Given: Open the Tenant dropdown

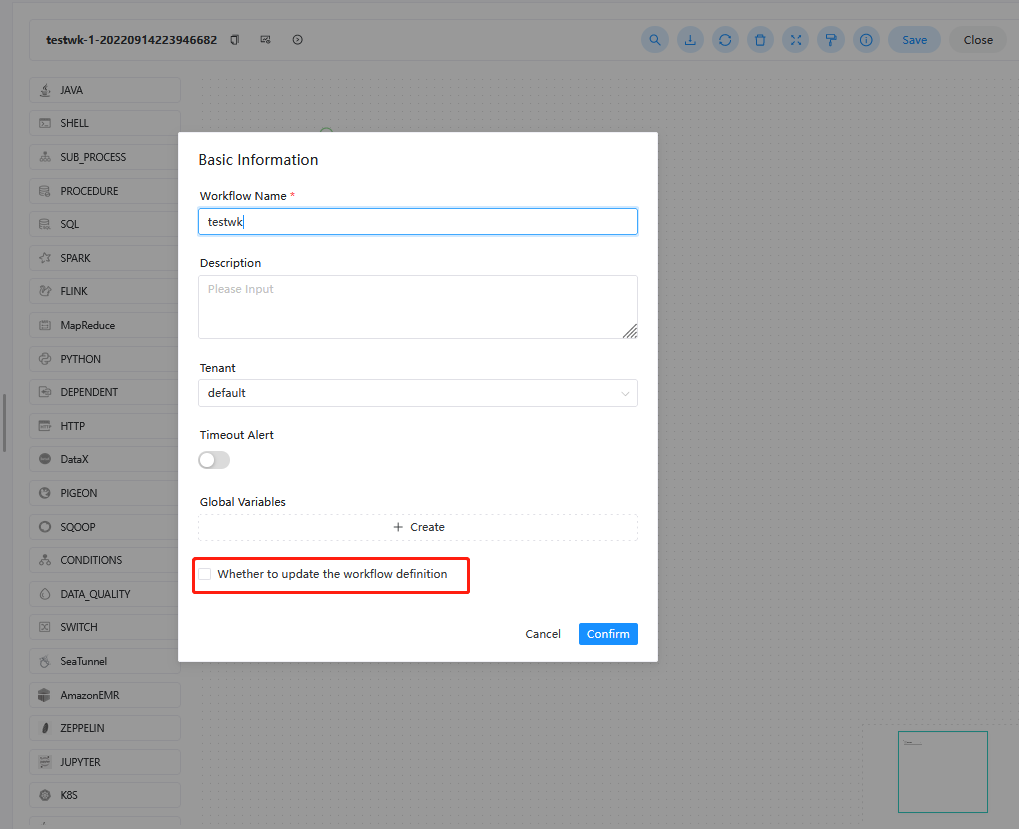Looking at the screenshot, I should coord(418,393).
